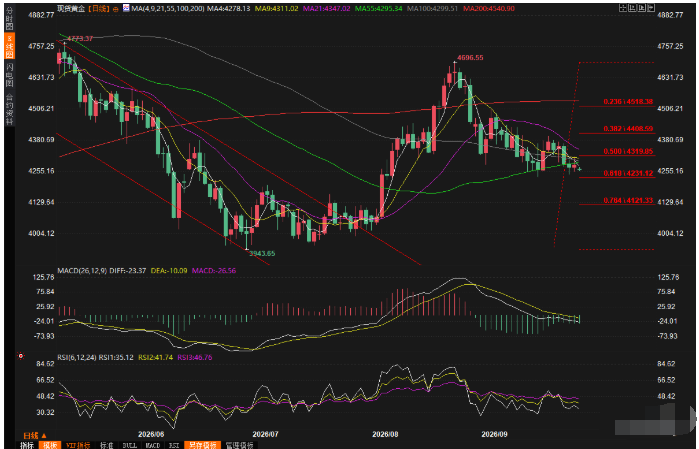The height and width of the screenshot is (449, 699).
Task: Click the 2026/06 date axis label
Action: (151, 434)
